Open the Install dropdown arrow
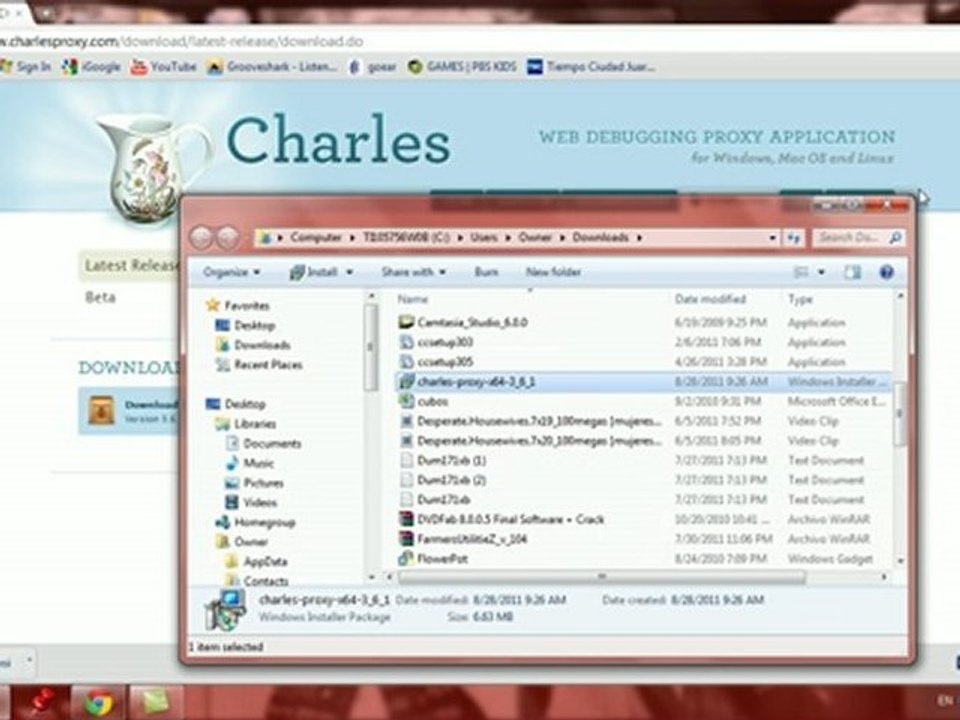 tap(350, 272)
